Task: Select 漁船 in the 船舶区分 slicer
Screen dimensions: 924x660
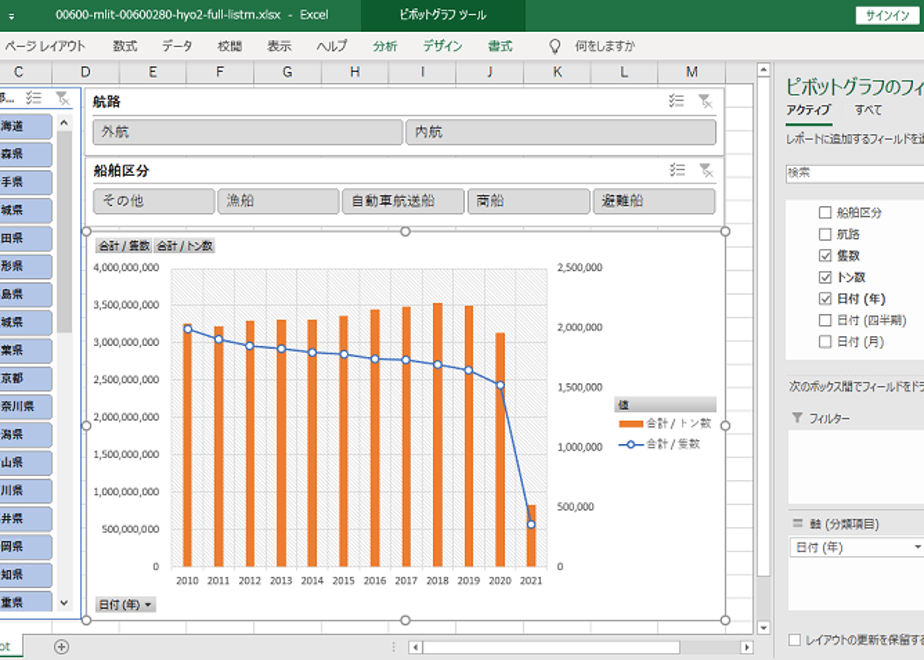Action: 279,201
